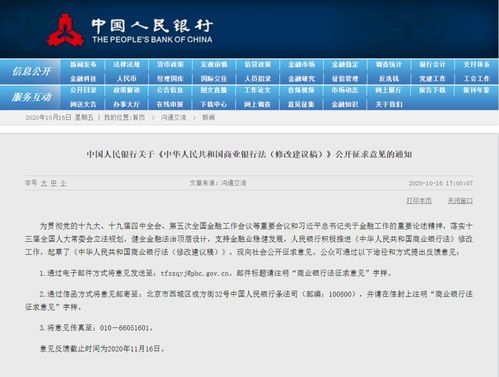Visit the 反洗钱 page
Screen dimensions: 499x377
389,79
